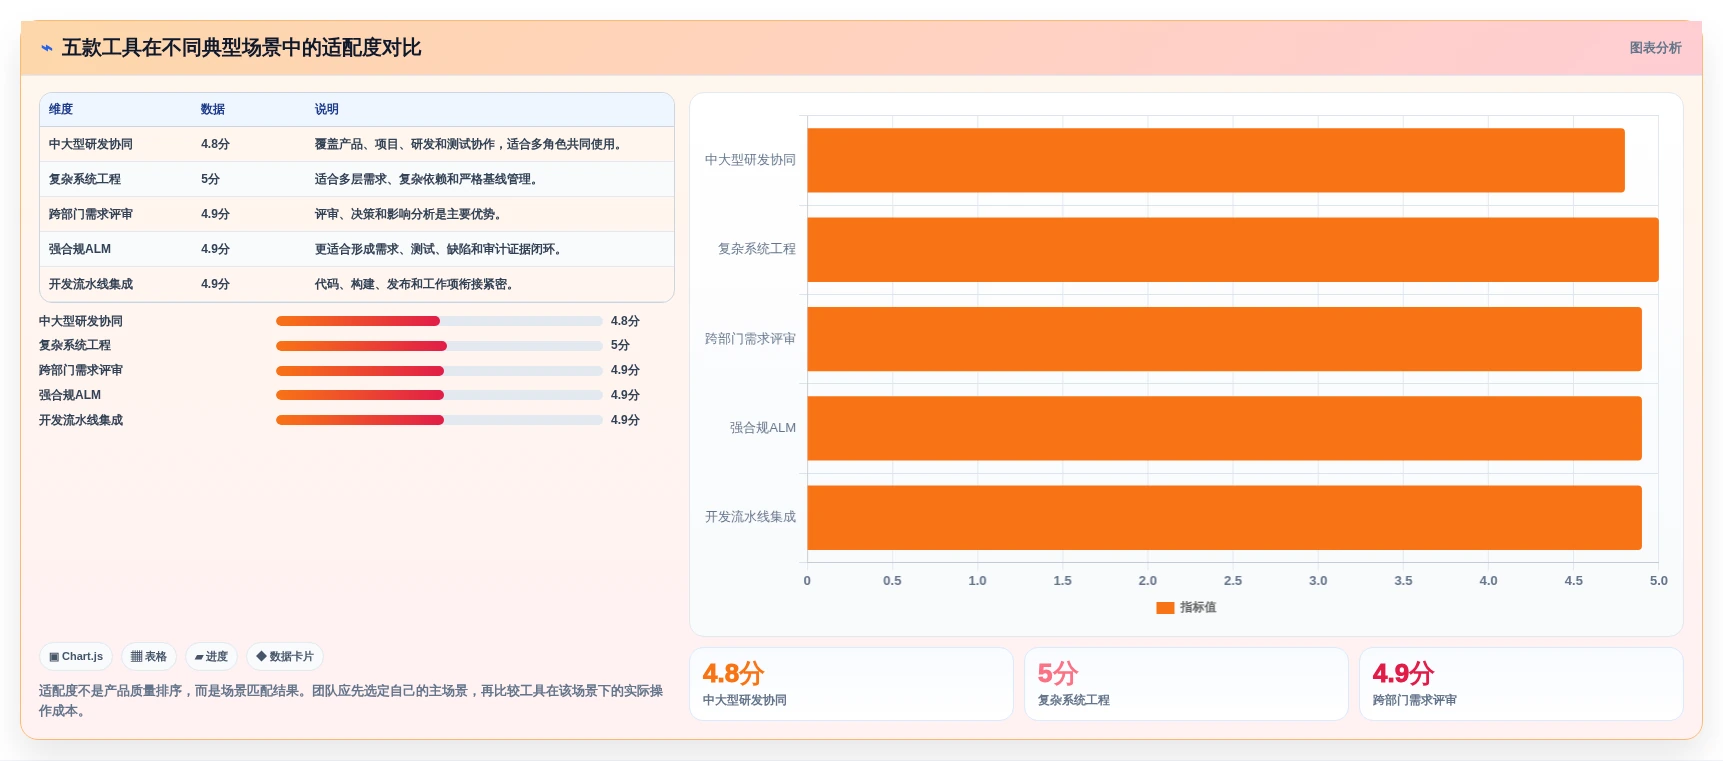Viewport: 1723px width, 761px height.
Task: Click the 进度 tag chip
Action: pos(211,657)
